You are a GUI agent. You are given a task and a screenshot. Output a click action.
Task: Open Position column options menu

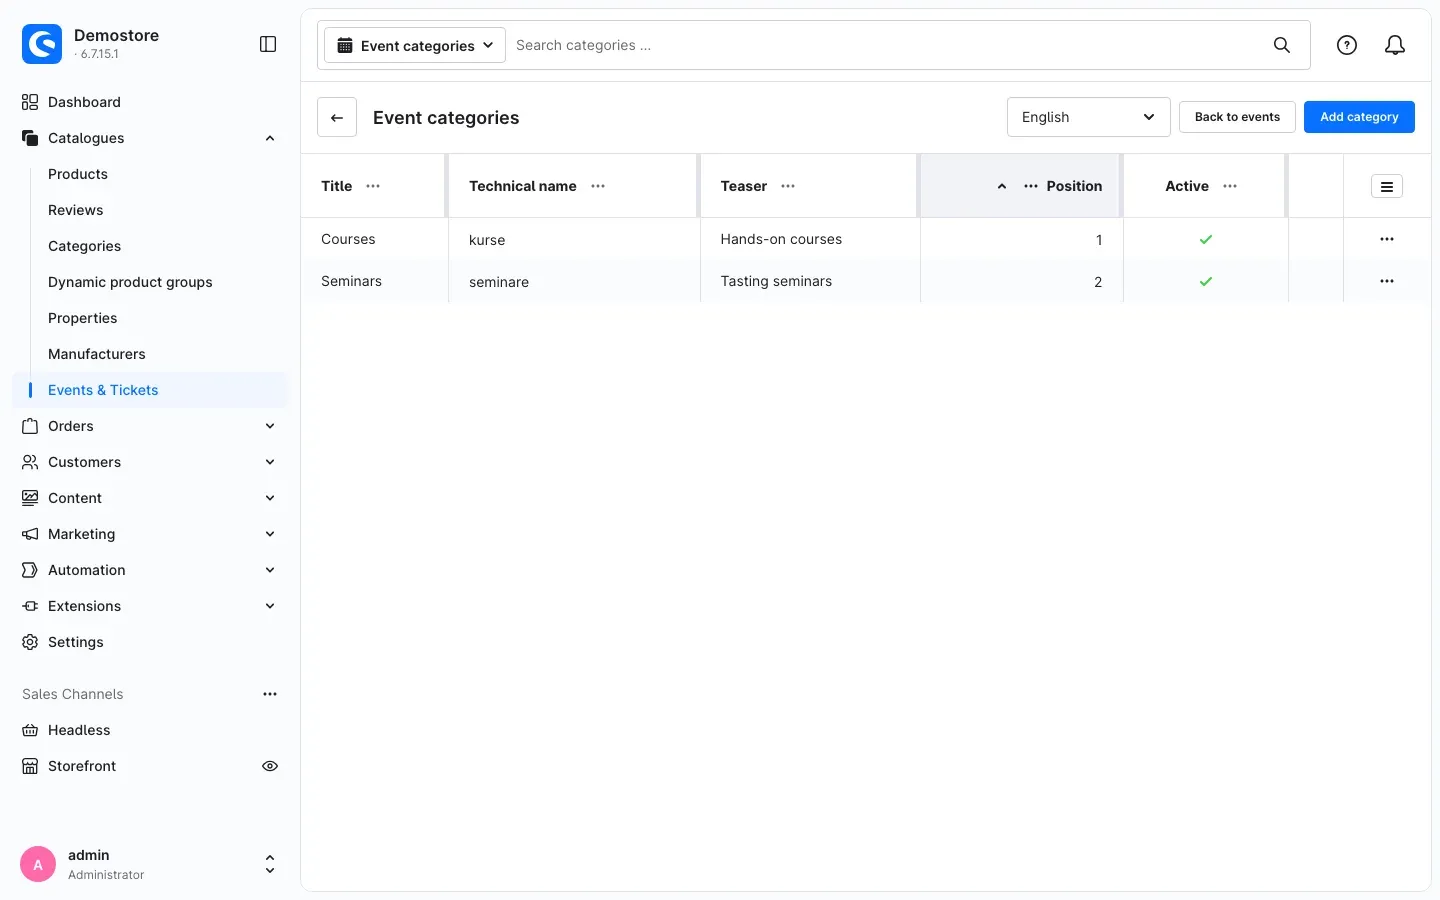tap(1031, 186)
